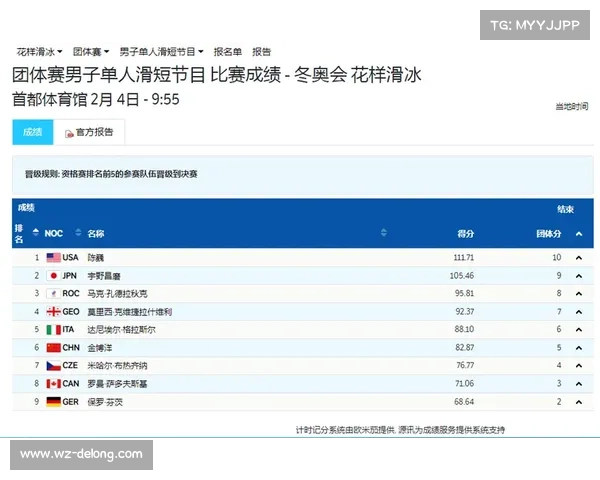
Task: Expand details for ITA row
Action: (579, 330)
